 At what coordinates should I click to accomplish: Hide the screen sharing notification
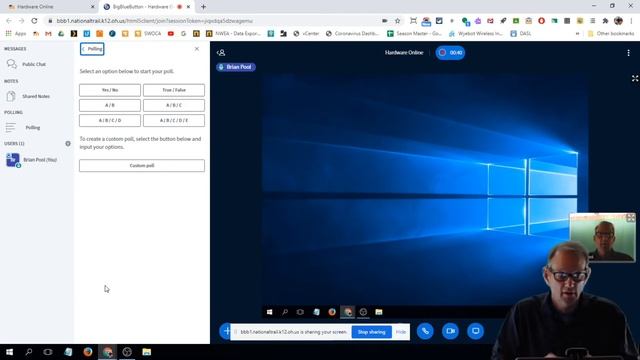(401, 332)
